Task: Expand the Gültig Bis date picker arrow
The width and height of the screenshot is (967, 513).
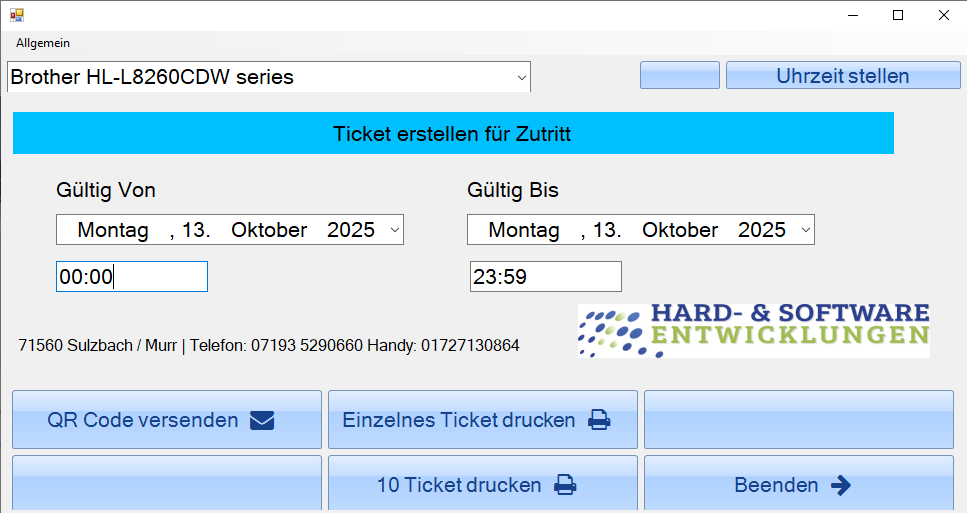Action: pos(805,230)
